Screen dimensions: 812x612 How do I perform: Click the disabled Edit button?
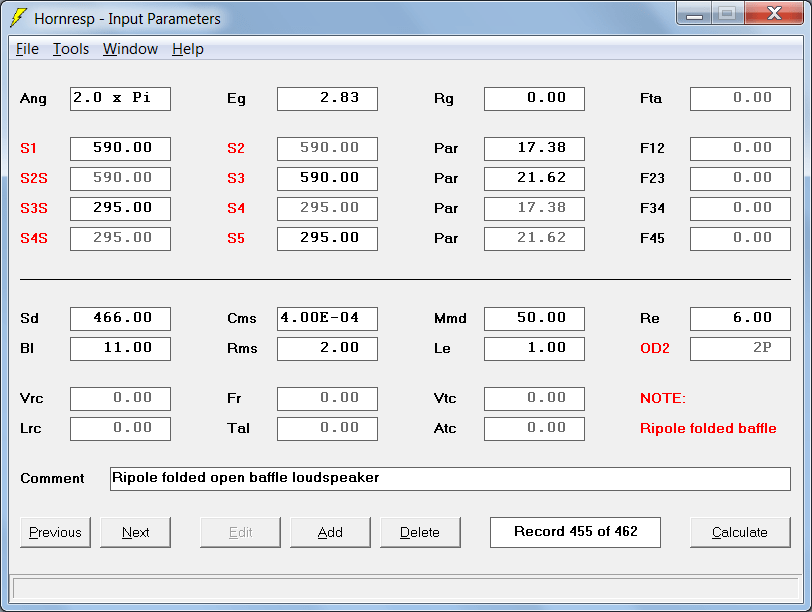[x=240, y=532]
